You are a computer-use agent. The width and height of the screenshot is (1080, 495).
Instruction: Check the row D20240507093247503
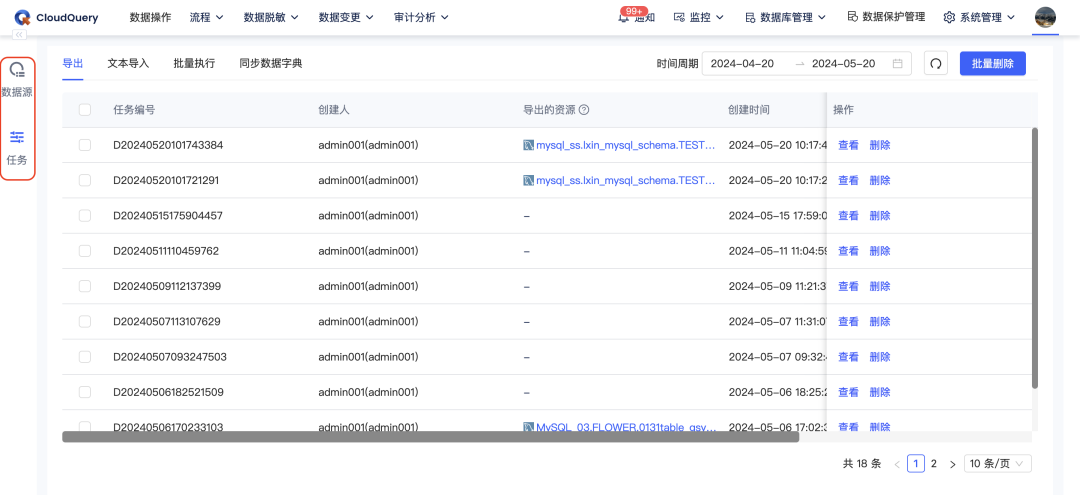coord(85,357)
